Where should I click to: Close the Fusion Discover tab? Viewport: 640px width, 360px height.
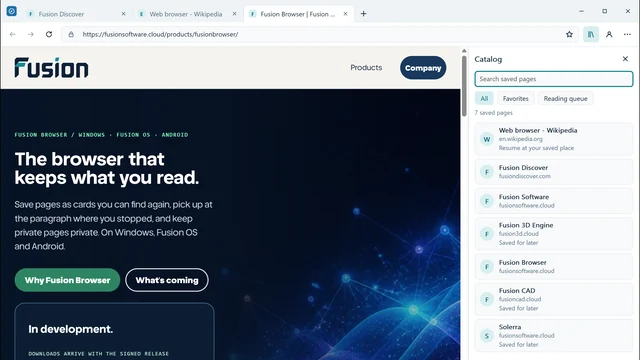pos(123,14)
